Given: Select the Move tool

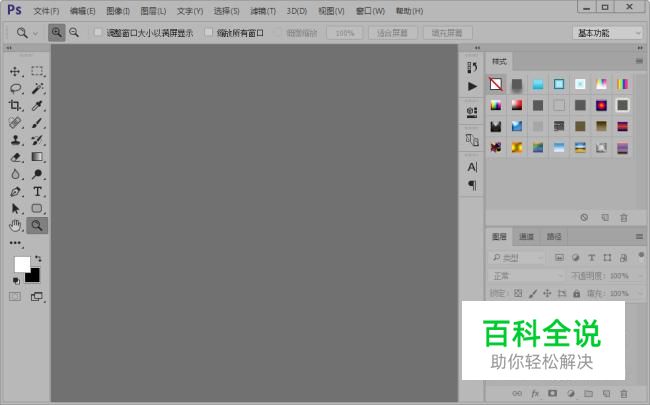Looking at the screenshot, I should coord(15,71).
